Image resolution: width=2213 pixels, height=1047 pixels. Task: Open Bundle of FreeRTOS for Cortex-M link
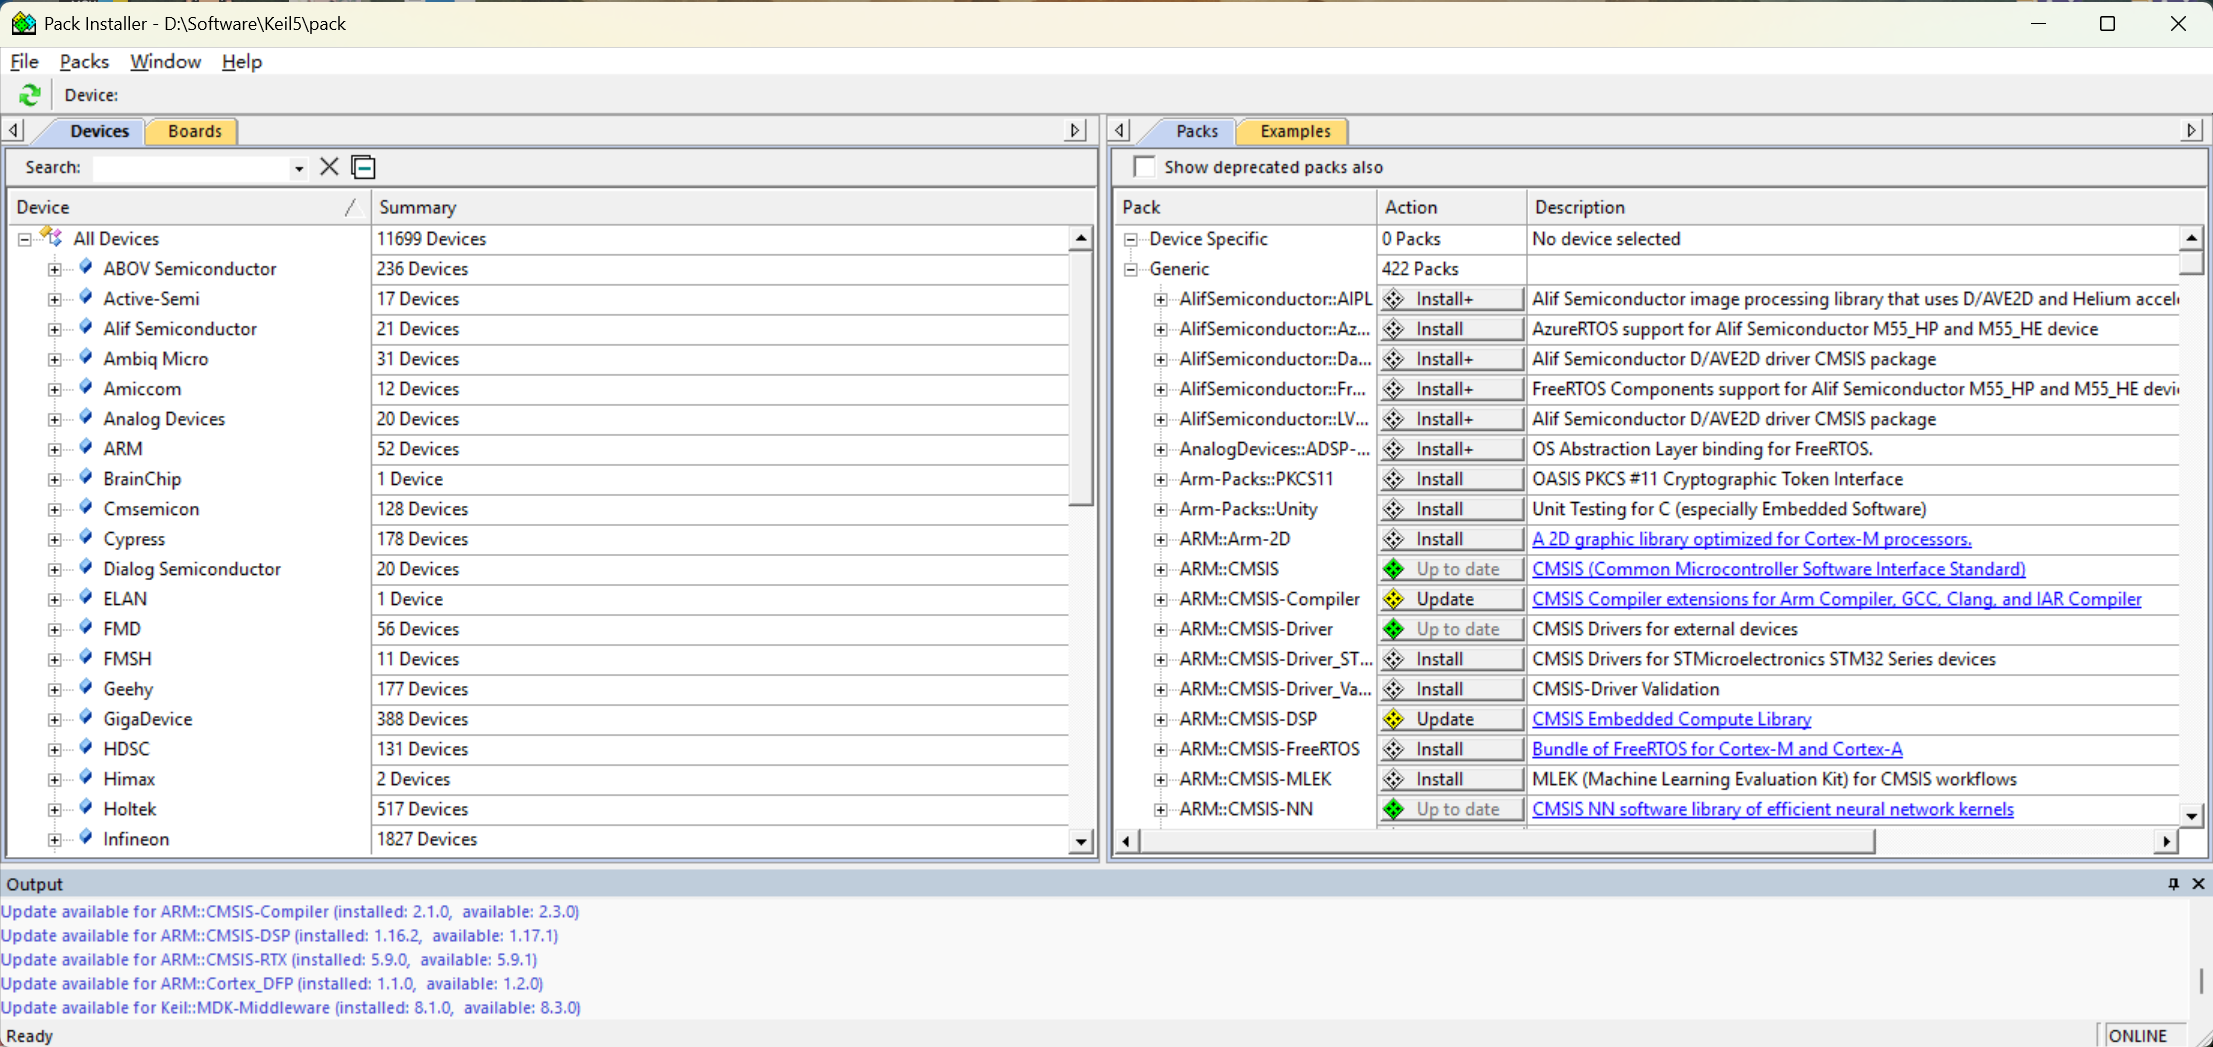pos(1717,749)
